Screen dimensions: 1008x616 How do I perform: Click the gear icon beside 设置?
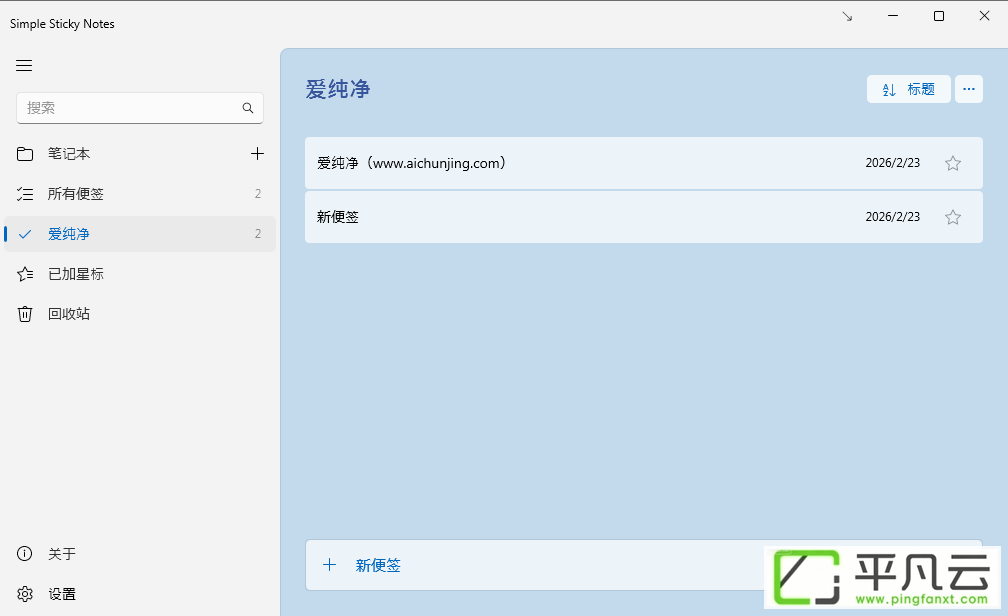pos(25,593)
